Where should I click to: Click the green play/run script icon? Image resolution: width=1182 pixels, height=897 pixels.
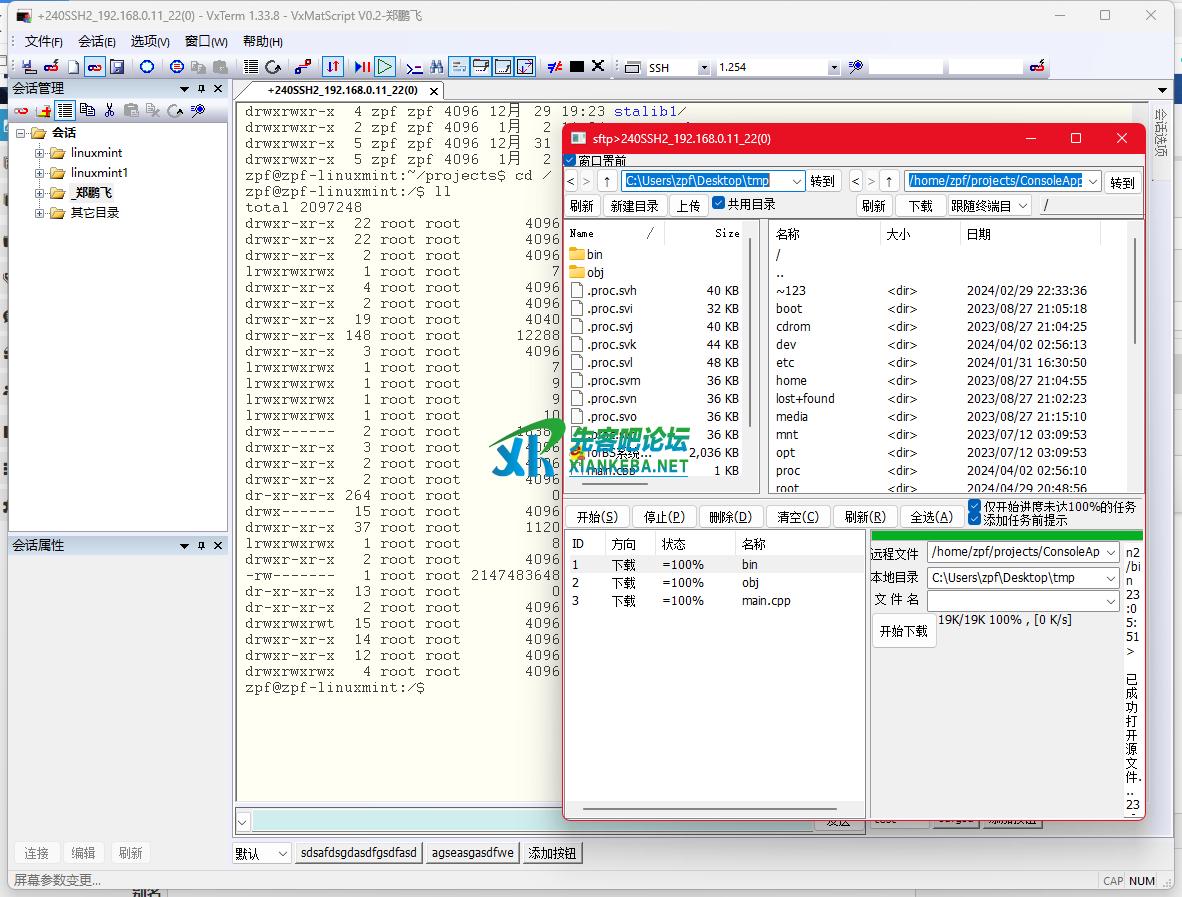(385, 67)
